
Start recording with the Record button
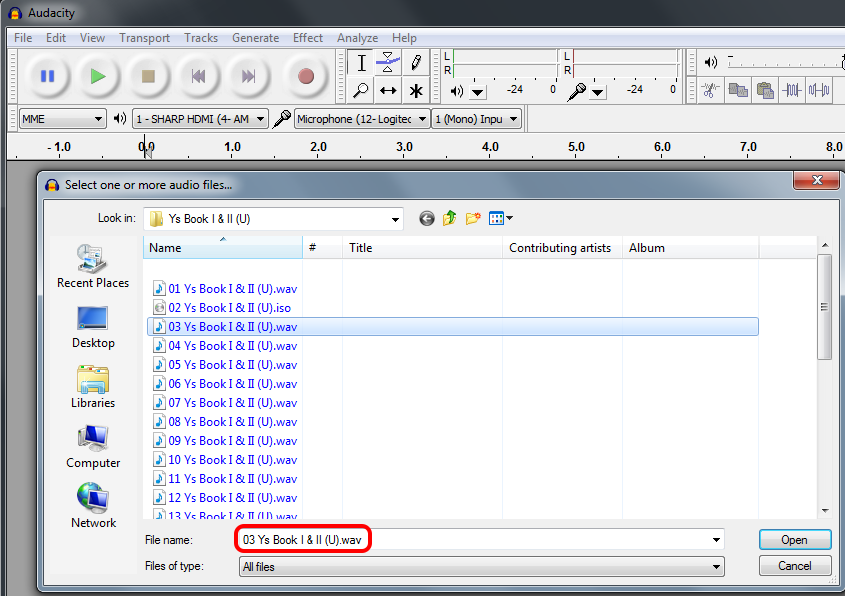pyautogui.click(x=306, y=76)
